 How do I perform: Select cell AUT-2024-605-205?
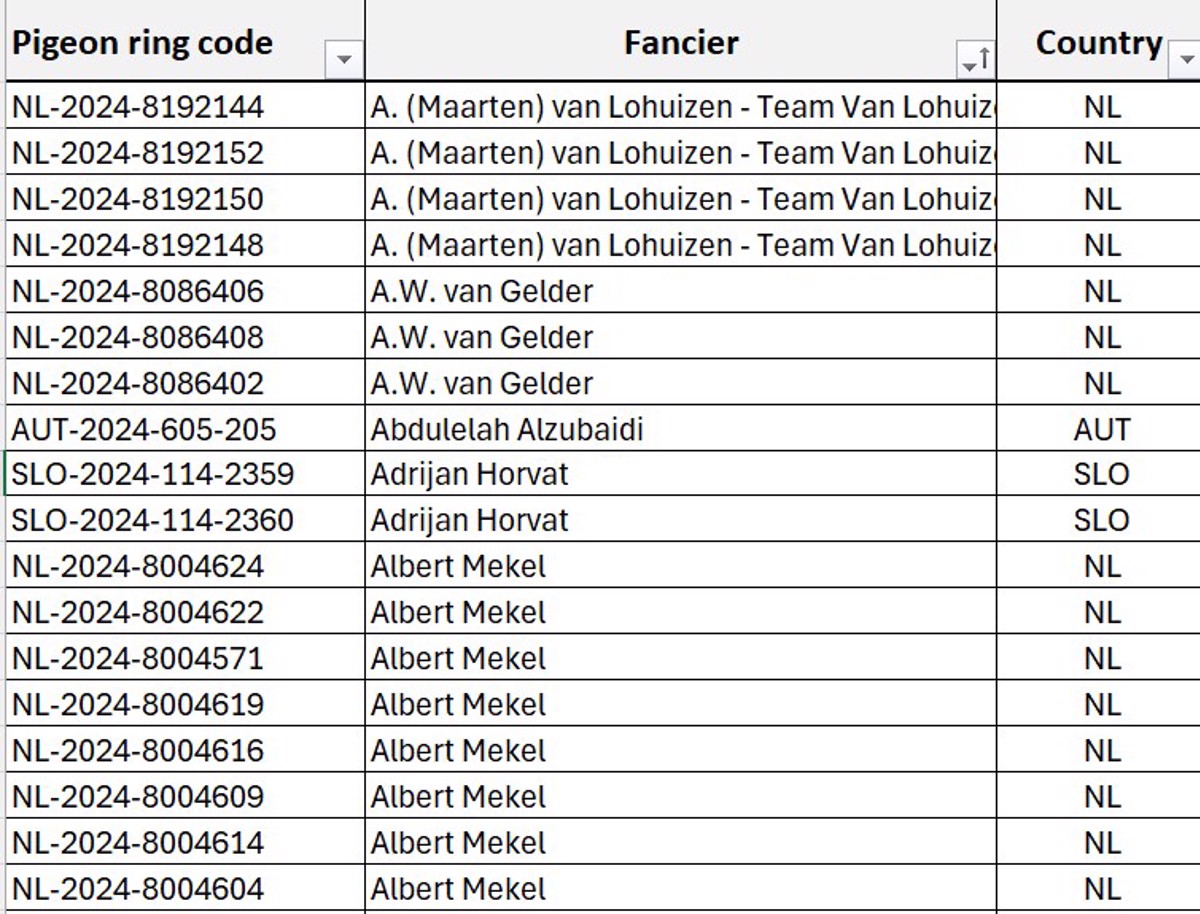point(185,429)
